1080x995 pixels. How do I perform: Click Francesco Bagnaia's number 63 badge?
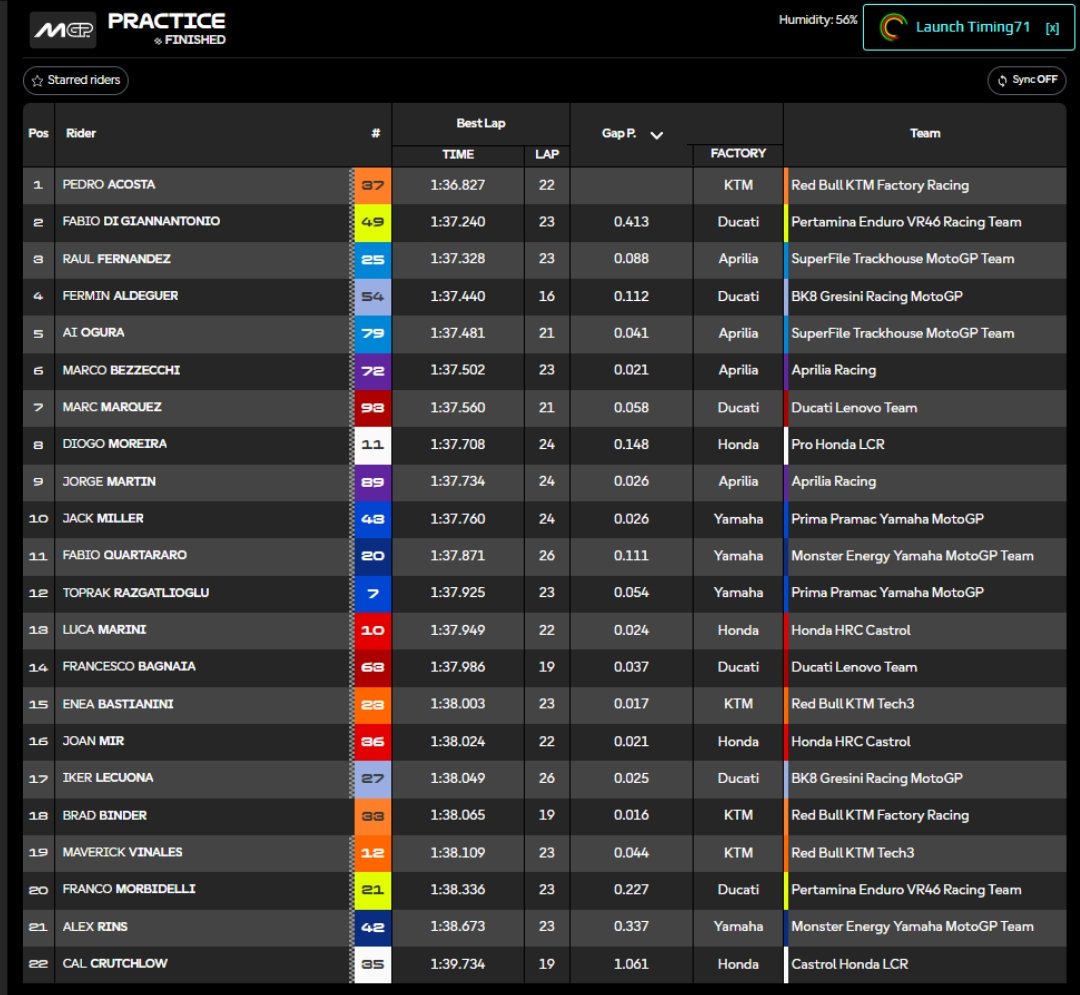pyautogui.click(x=373, y=667)
